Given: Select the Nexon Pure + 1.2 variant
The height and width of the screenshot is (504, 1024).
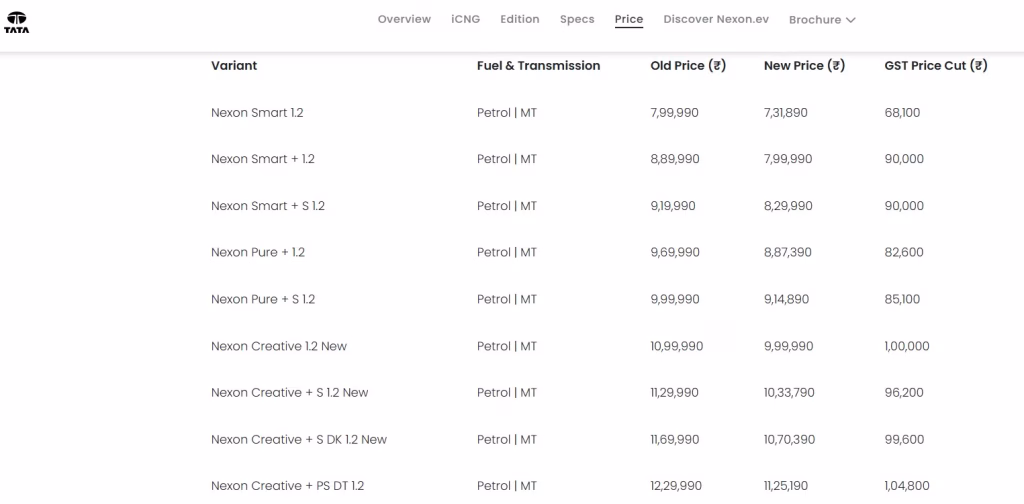Looking at the screenshot, I should [x=258, y=252].
